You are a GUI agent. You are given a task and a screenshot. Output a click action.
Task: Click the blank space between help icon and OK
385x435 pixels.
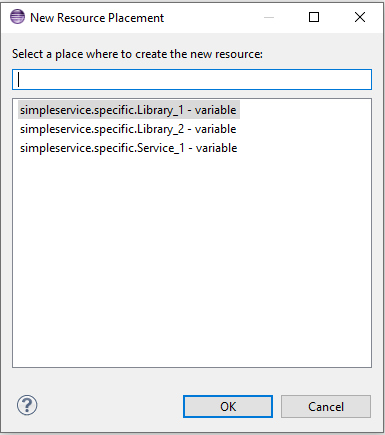pos(110,406)
